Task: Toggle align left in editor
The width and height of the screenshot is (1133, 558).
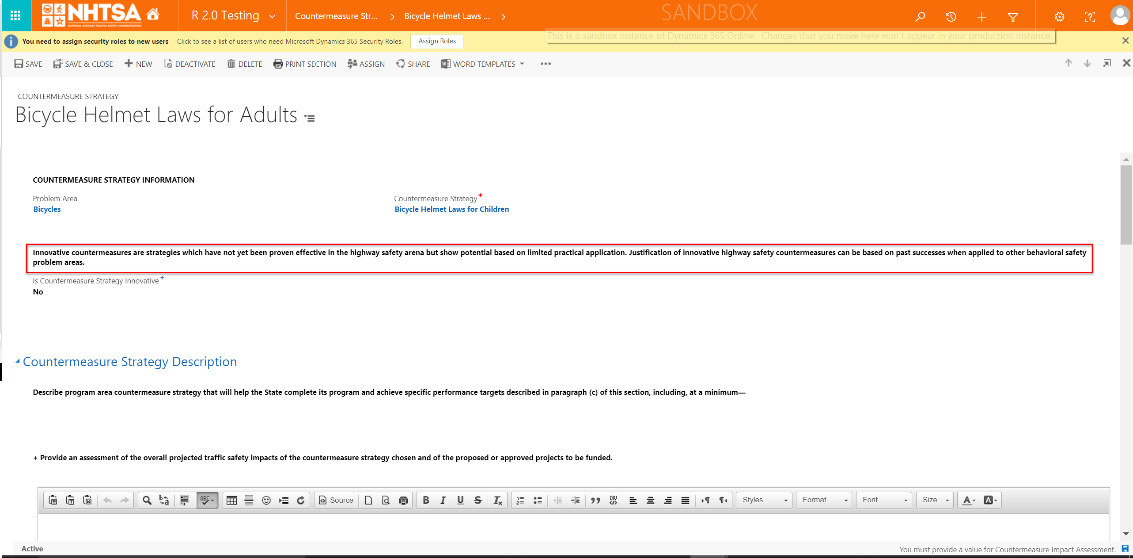Action: 634,500
